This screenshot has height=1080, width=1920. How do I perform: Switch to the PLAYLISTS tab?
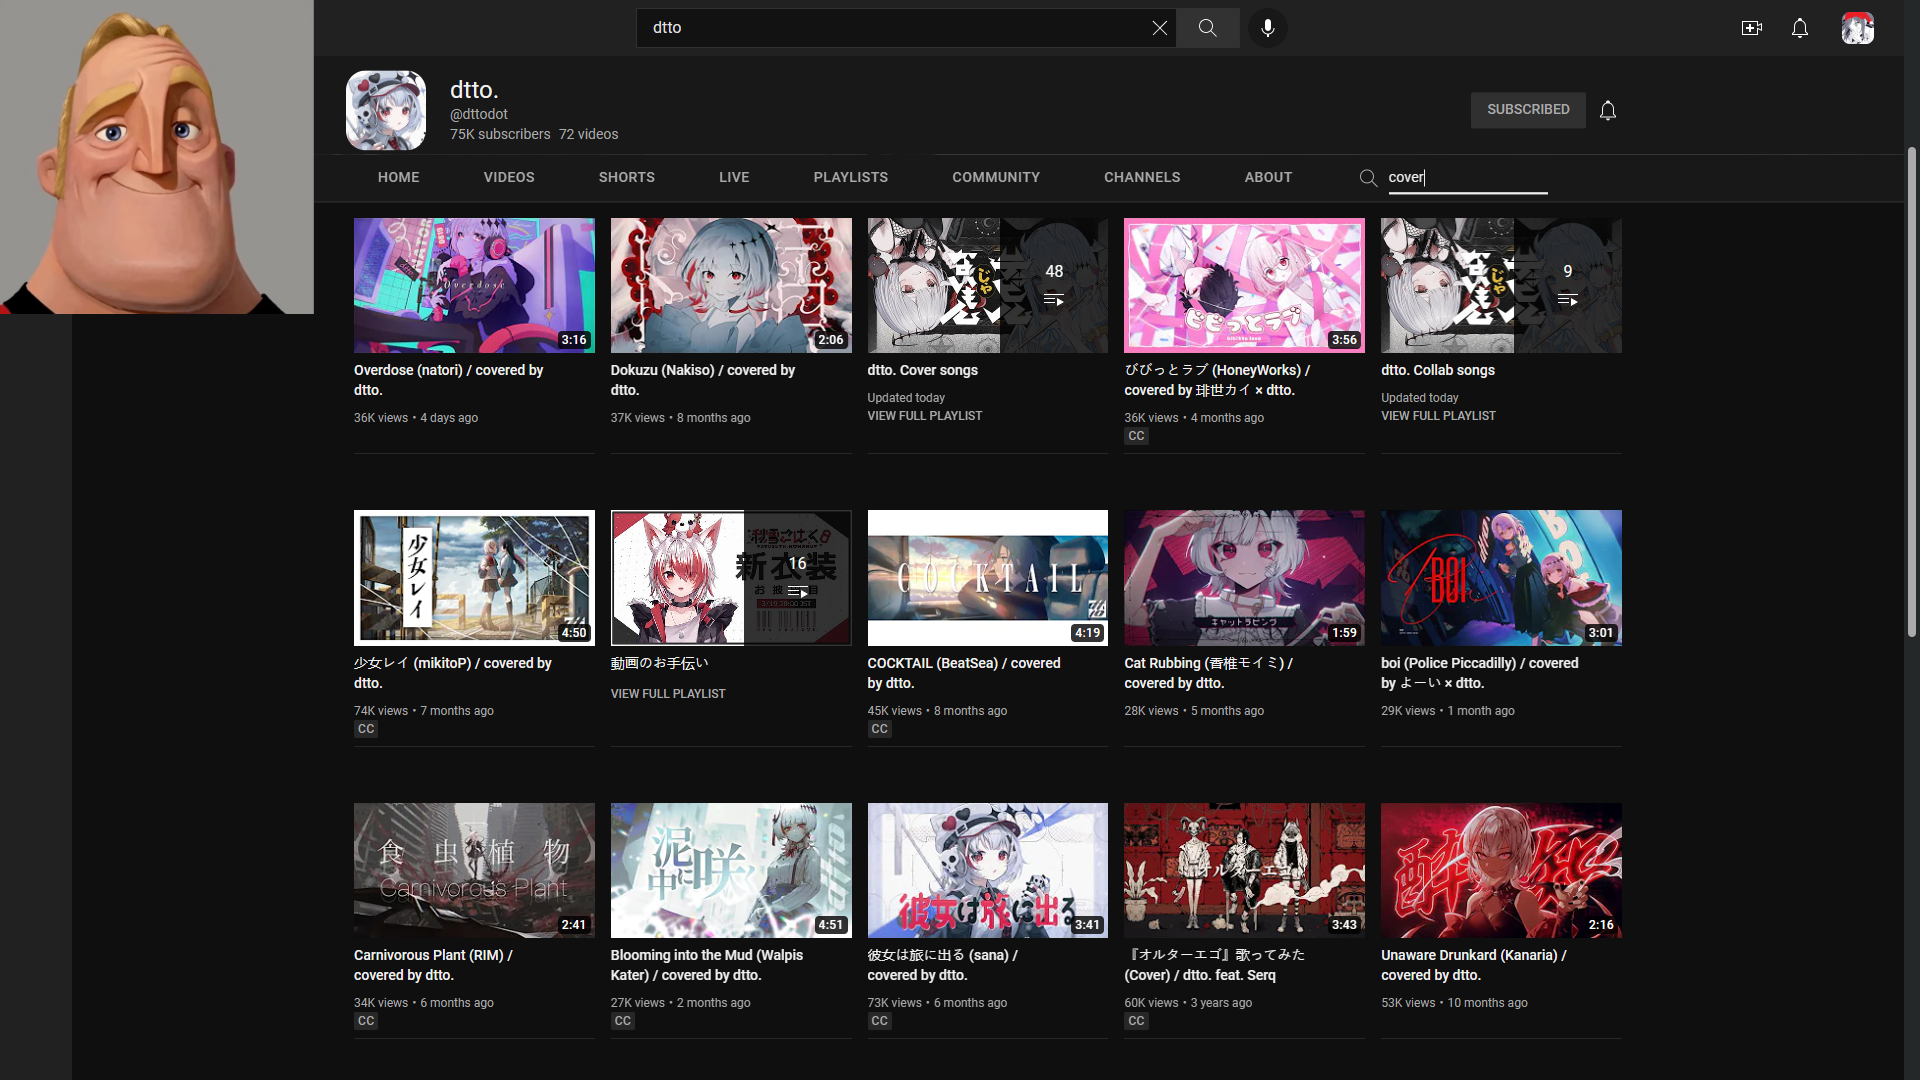(850, 177)
